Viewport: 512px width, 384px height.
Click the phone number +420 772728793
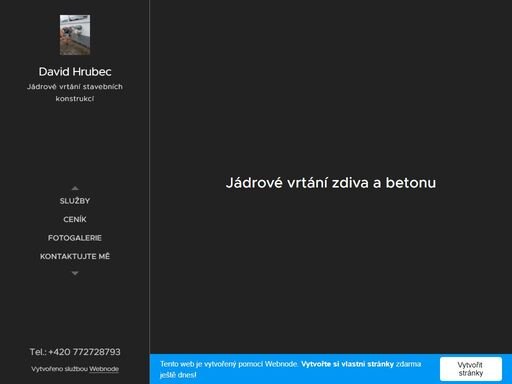pos(84,352)
